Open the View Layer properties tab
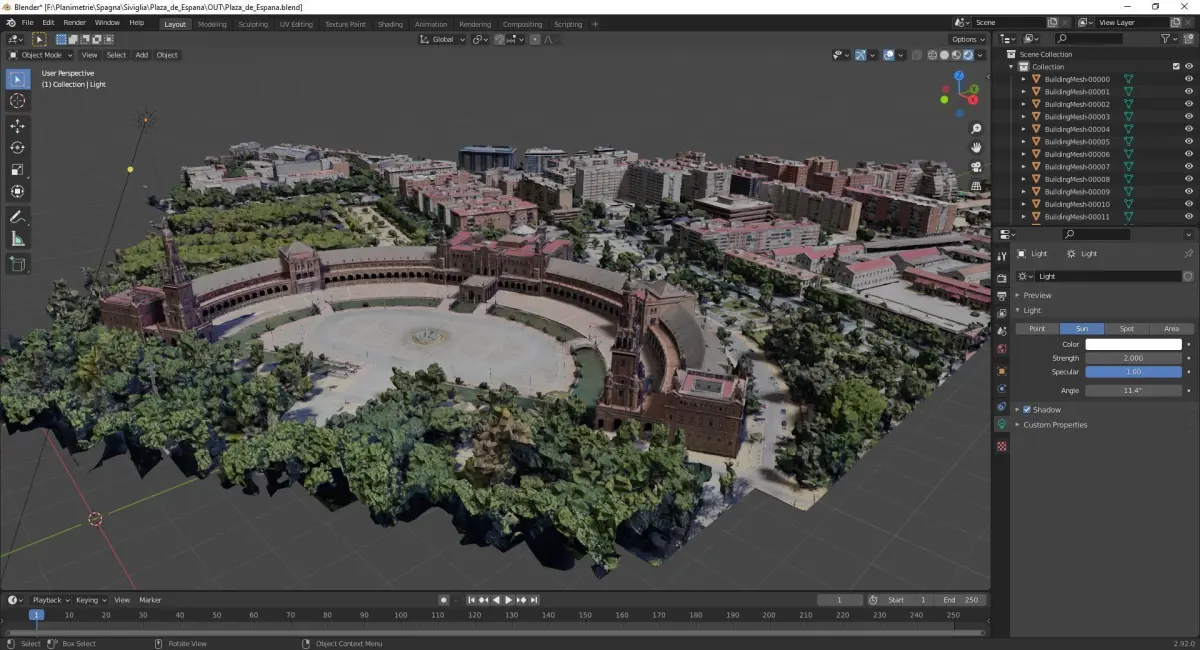This screenshot has height=650, width=1200. (x=1002, y=313)
